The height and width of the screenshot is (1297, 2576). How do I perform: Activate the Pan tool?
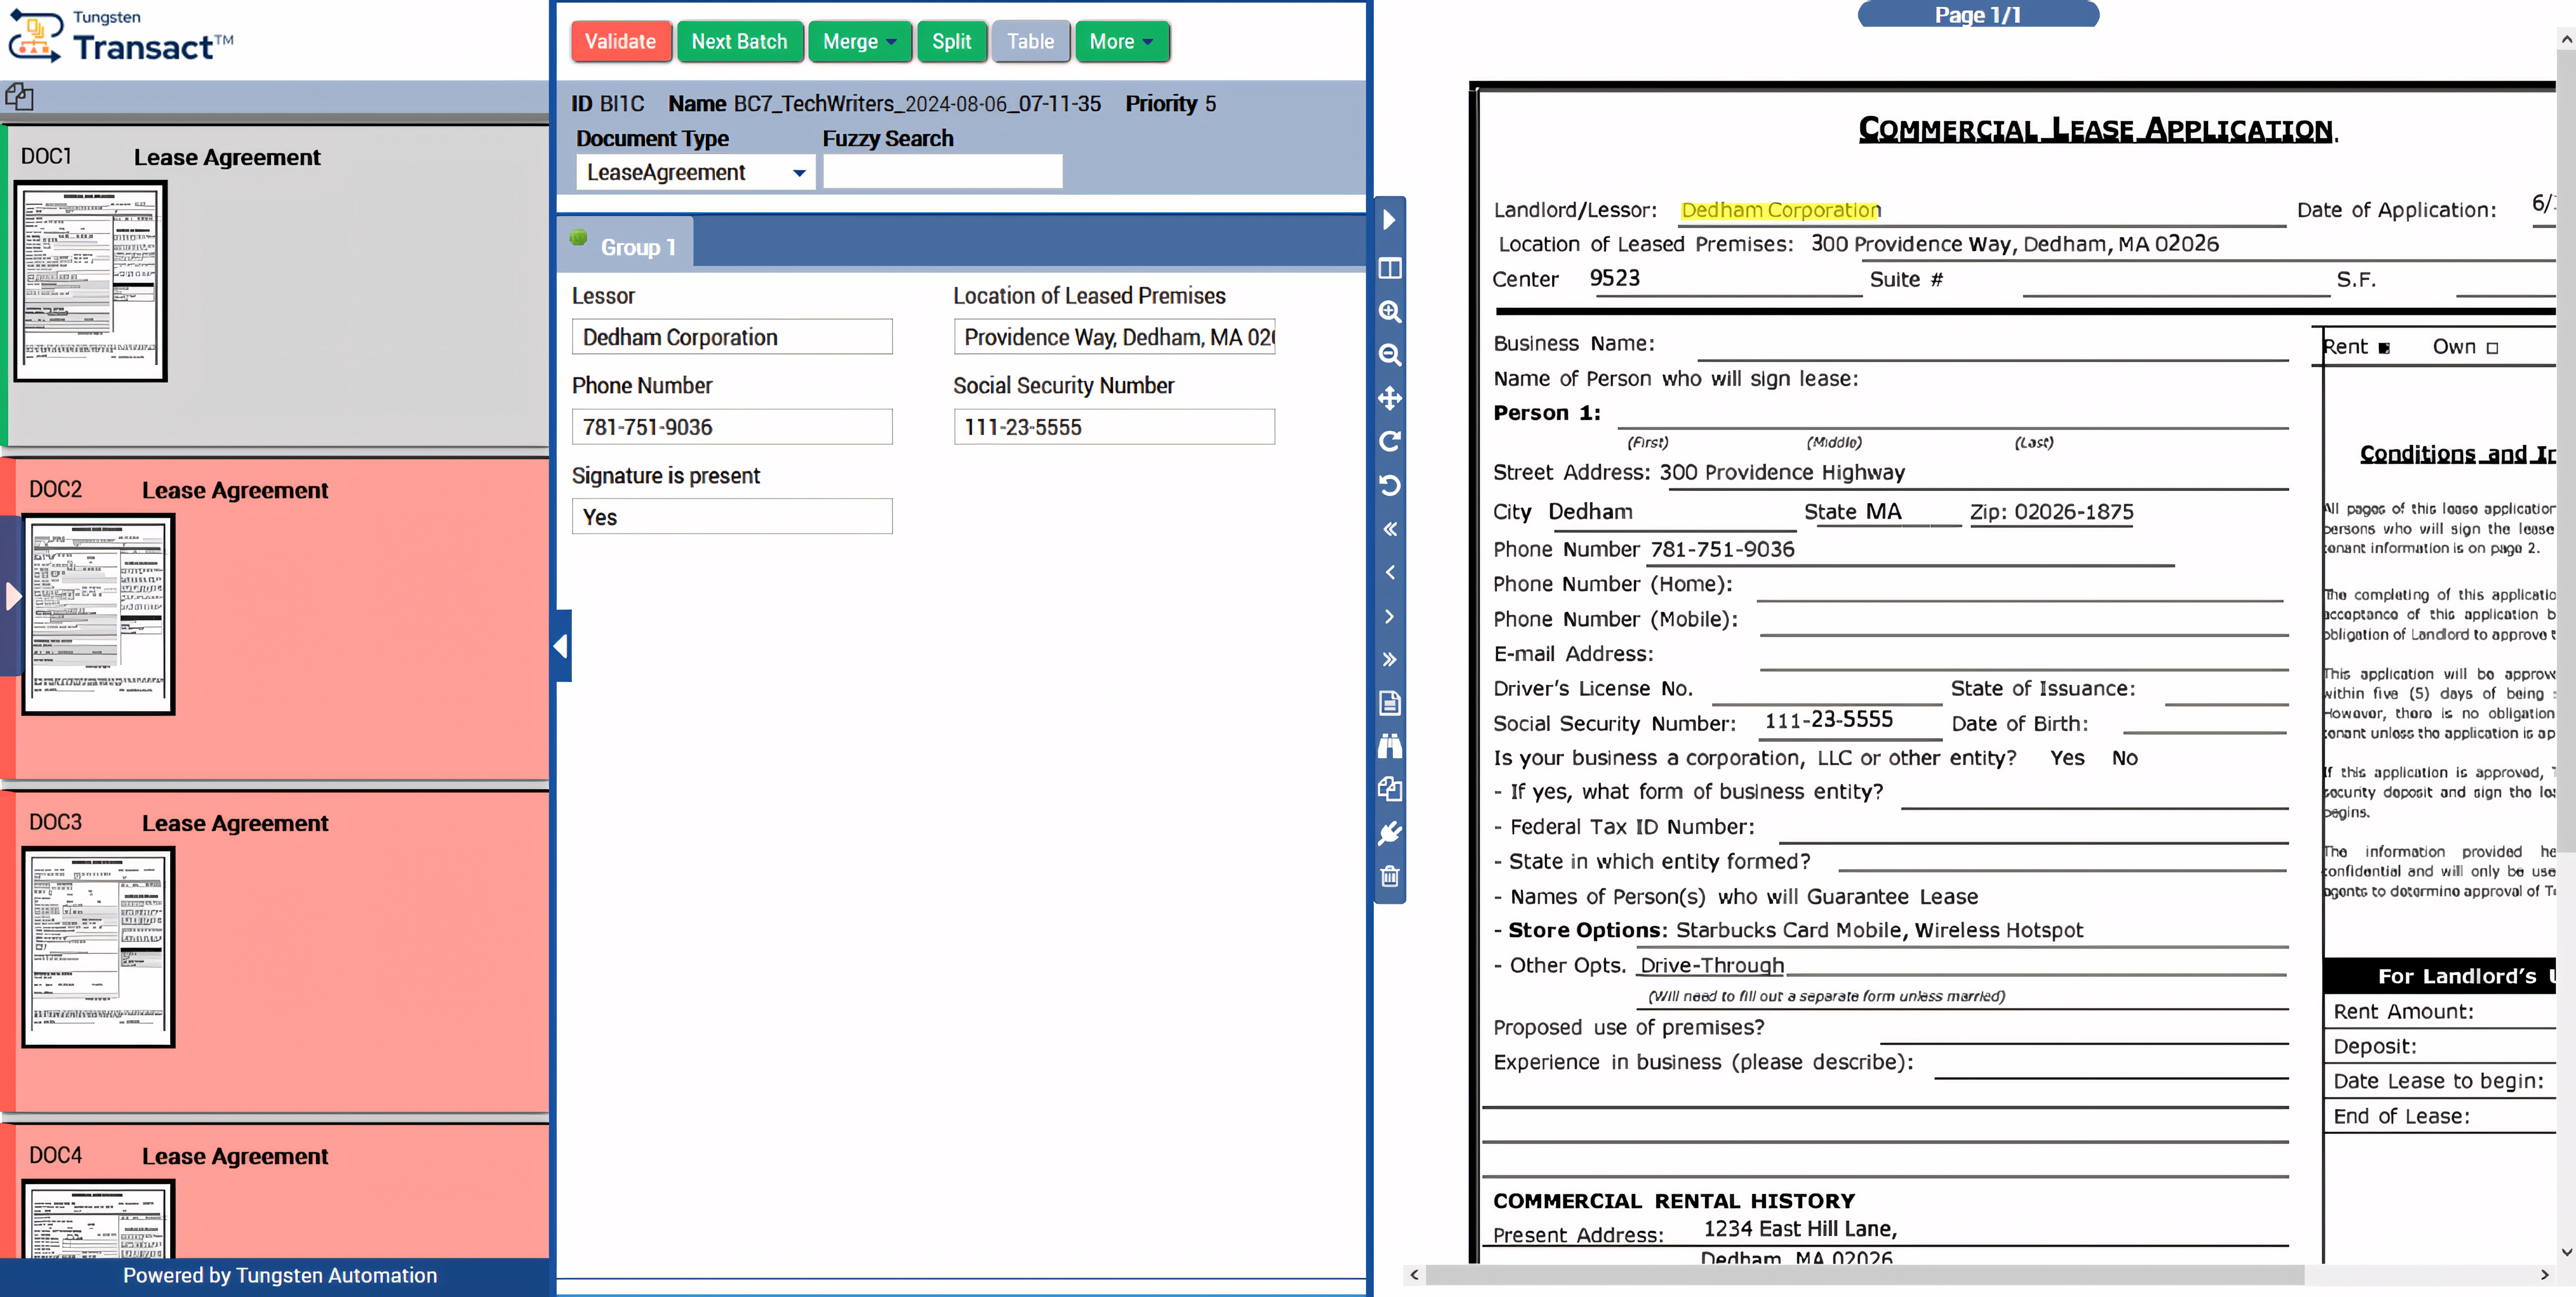click(1389, 398)
